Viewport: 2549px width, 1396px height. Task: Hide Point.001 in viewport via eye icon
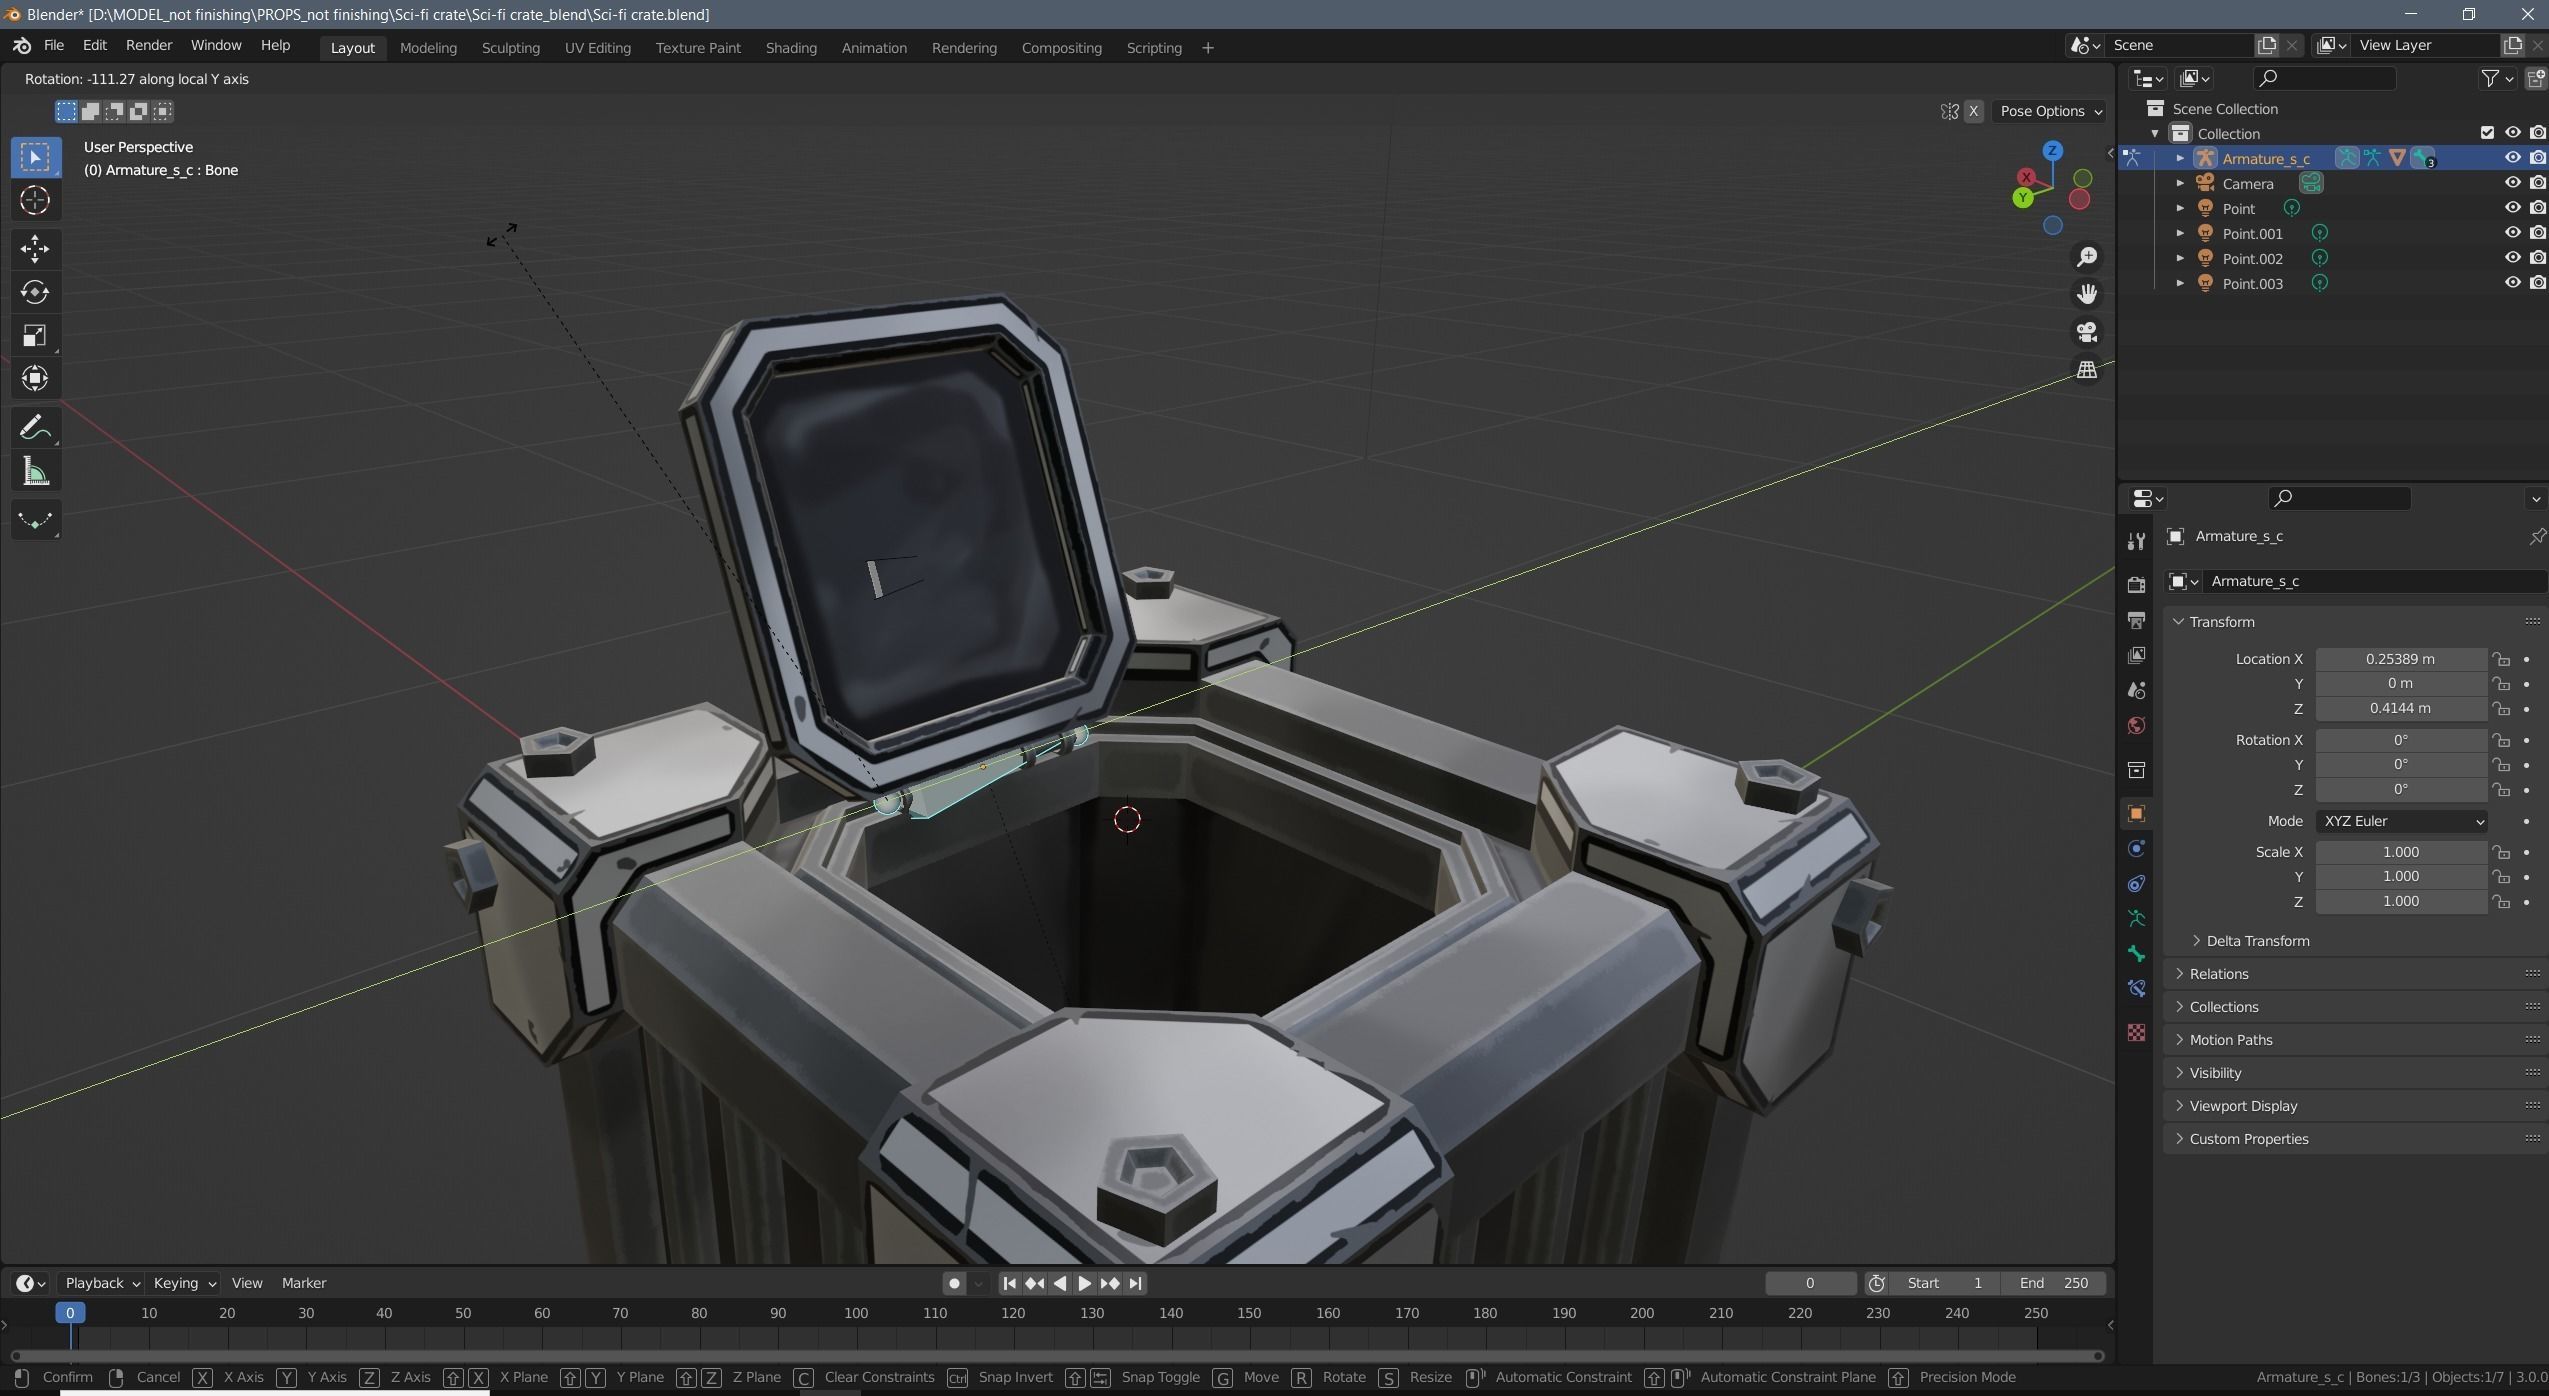(x=2512, y=233)
